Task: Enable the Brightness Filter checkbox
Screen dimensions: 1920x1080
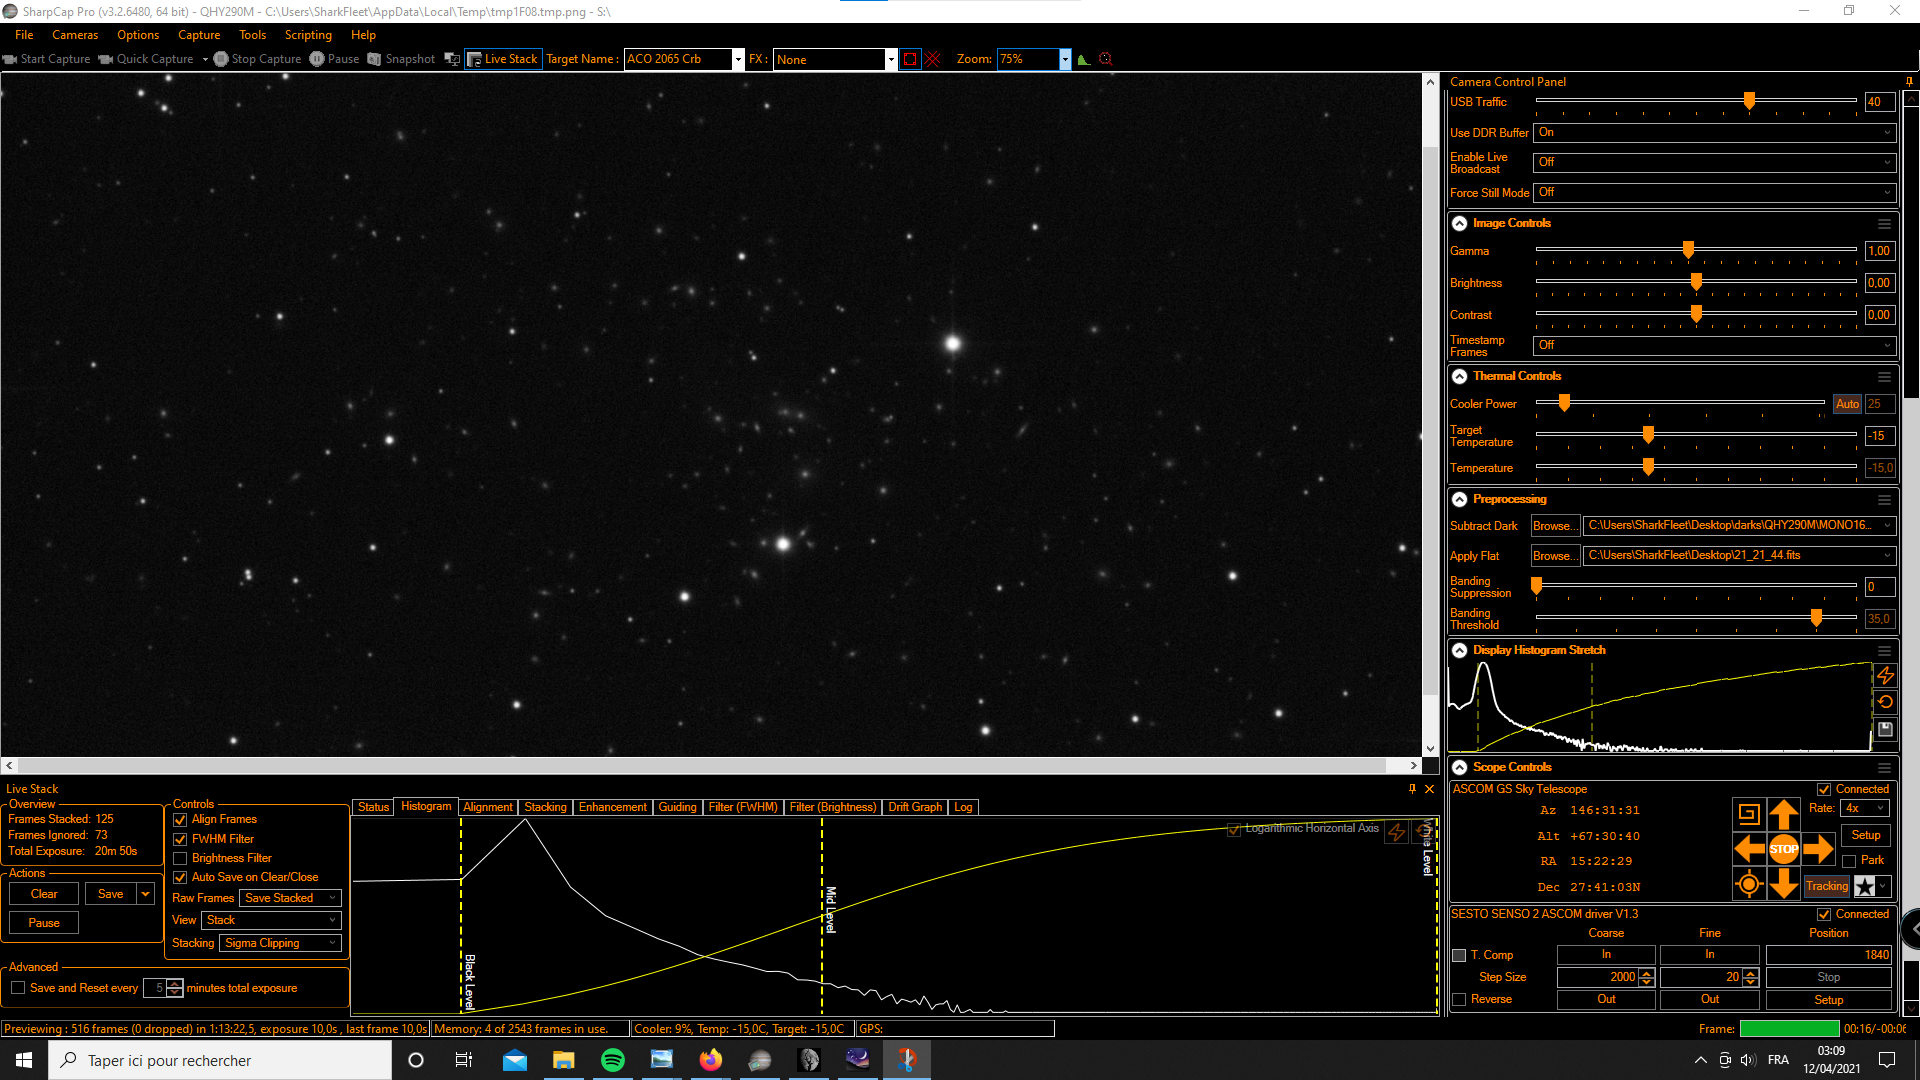Action: click(181, 858)
